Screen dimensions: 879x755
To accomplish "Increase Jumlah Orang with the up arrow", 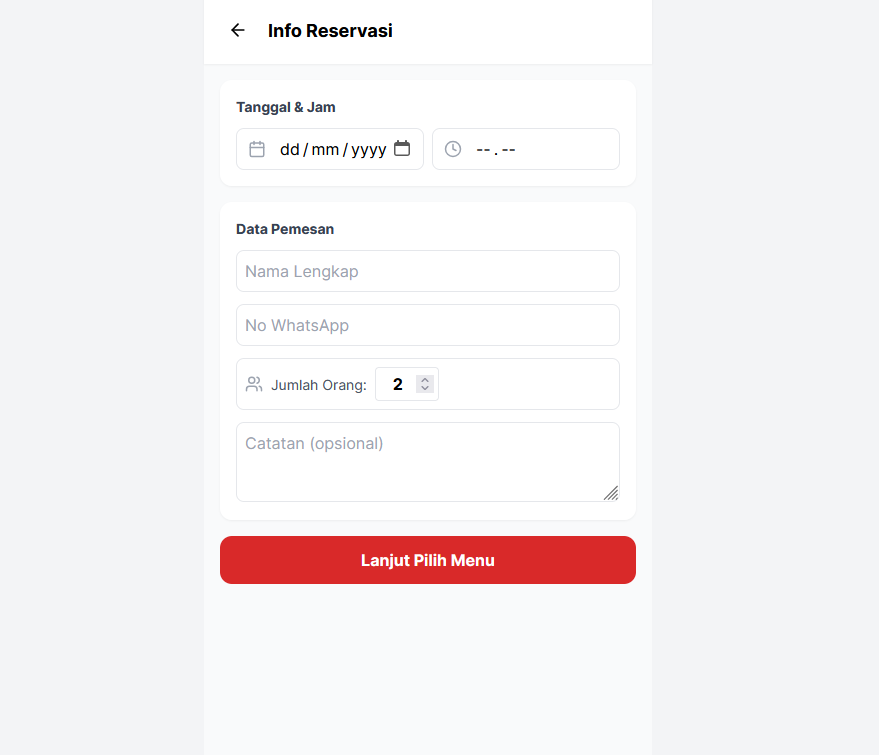I will 425,380.
